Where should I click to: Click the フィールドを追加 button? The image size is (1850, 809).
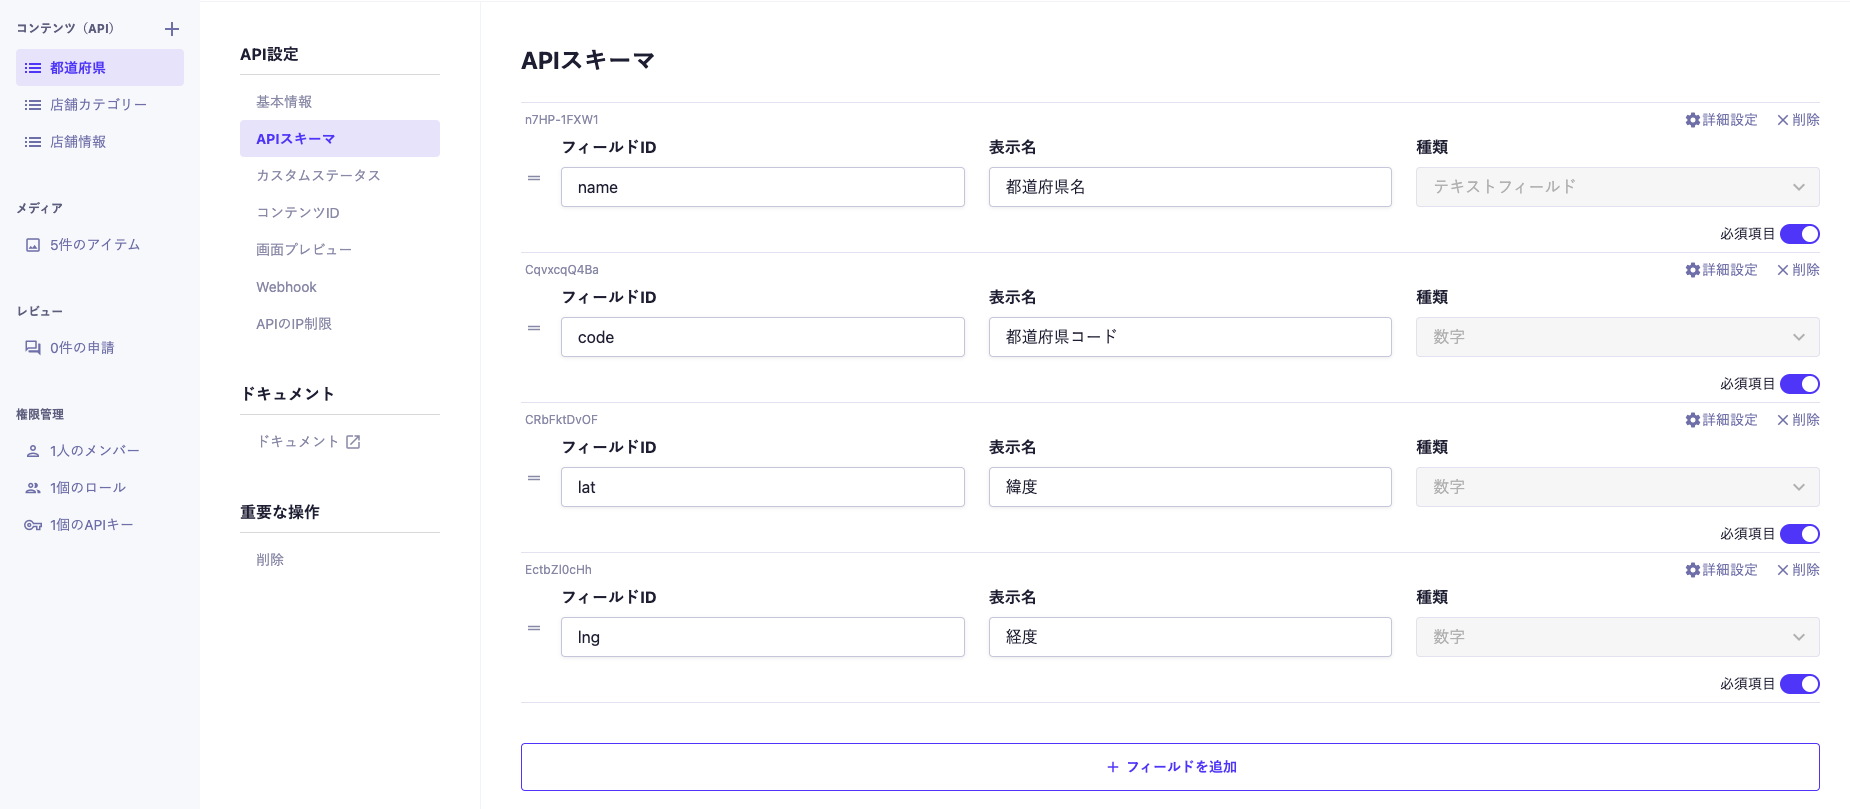(x=1170, y=767)
